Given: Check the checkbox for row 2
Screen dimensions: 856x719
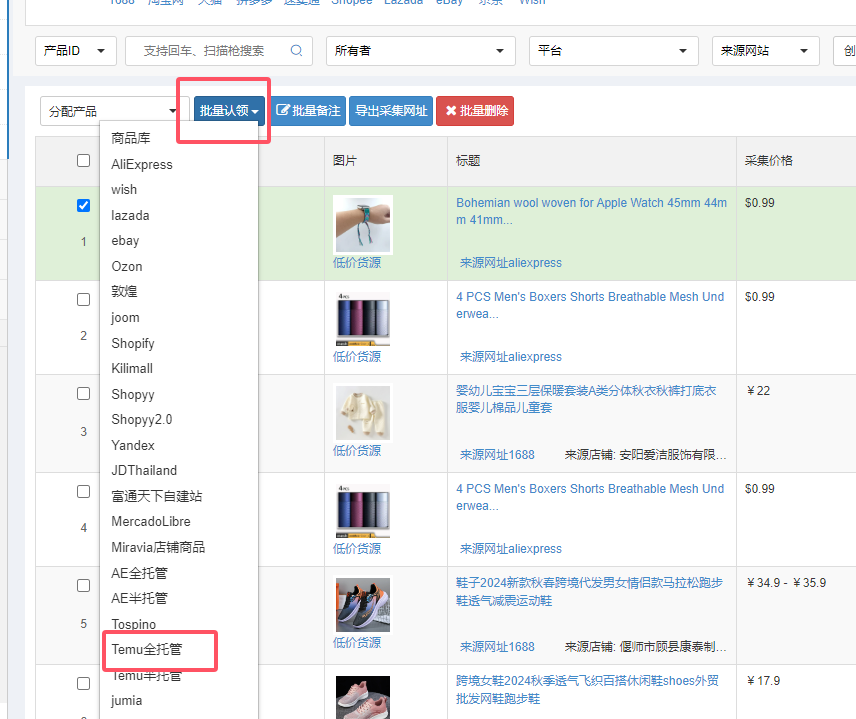Looking at the screenshot, I should pos(84,300).
